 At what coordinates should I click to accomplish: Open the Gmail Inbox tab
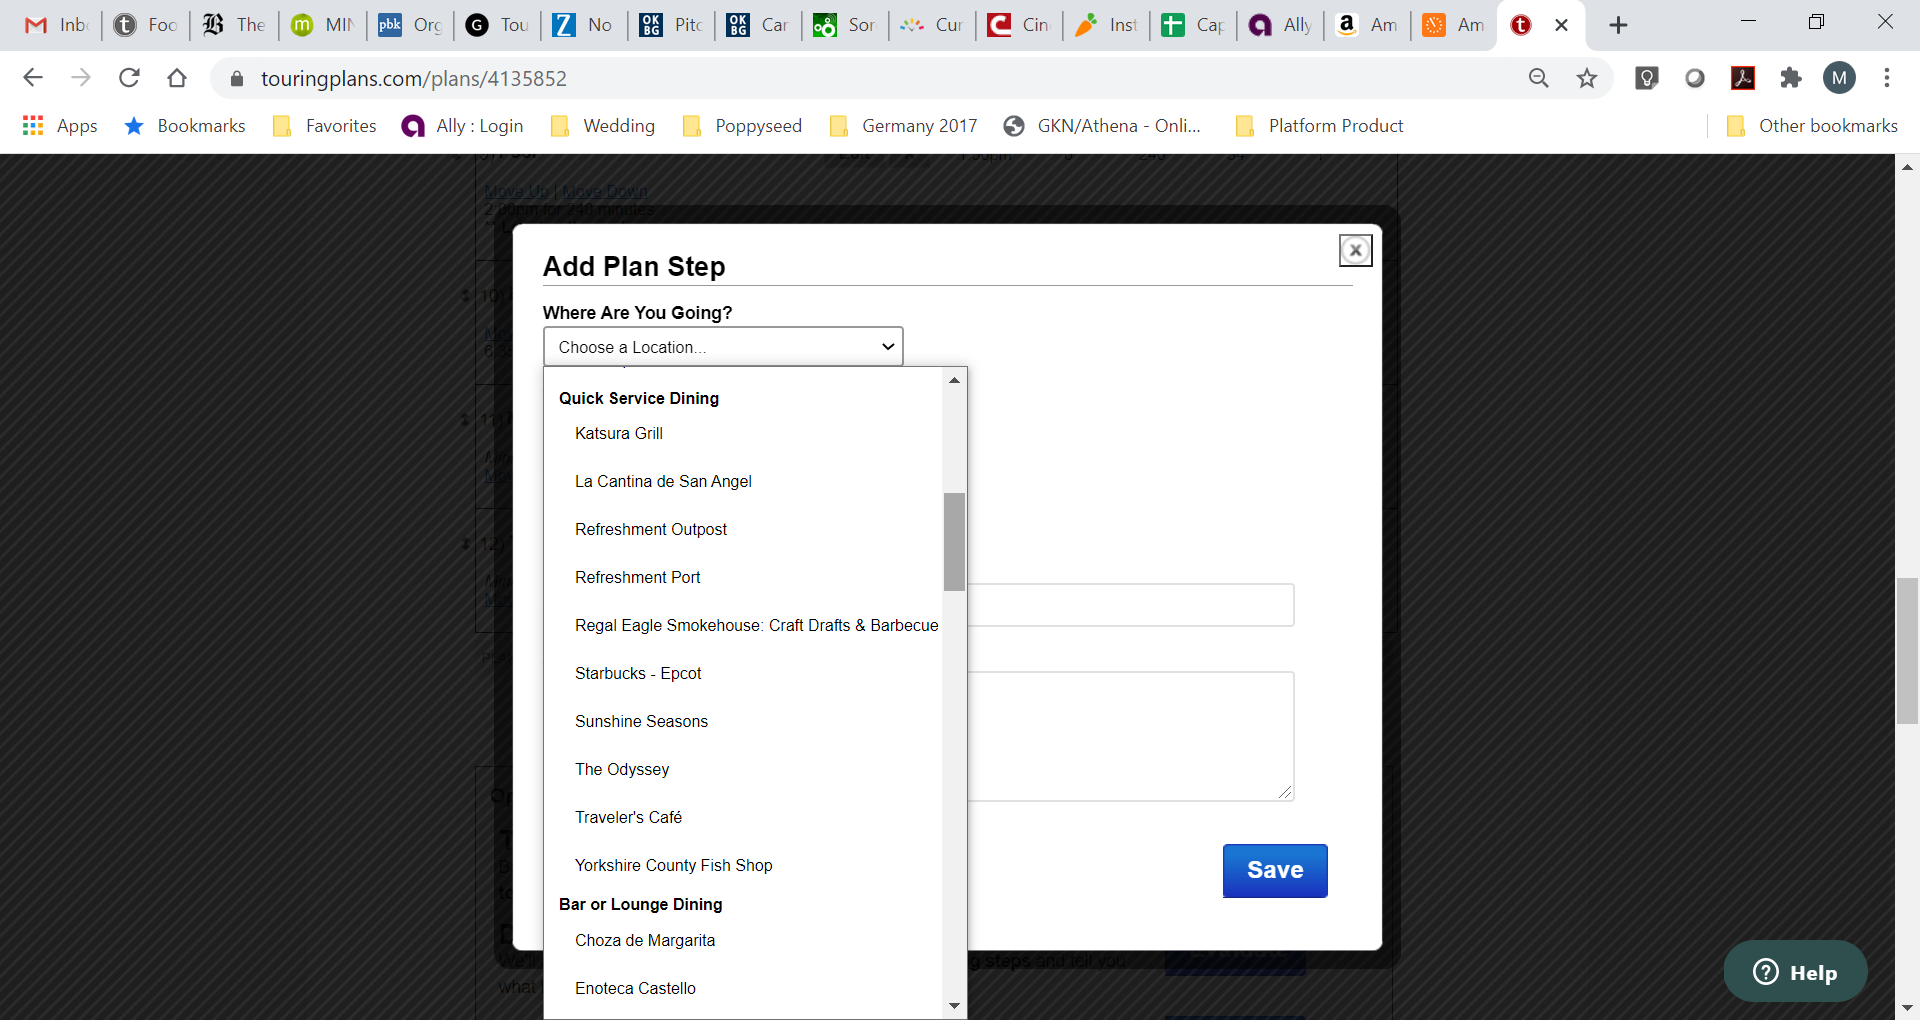tap(57, 25)
